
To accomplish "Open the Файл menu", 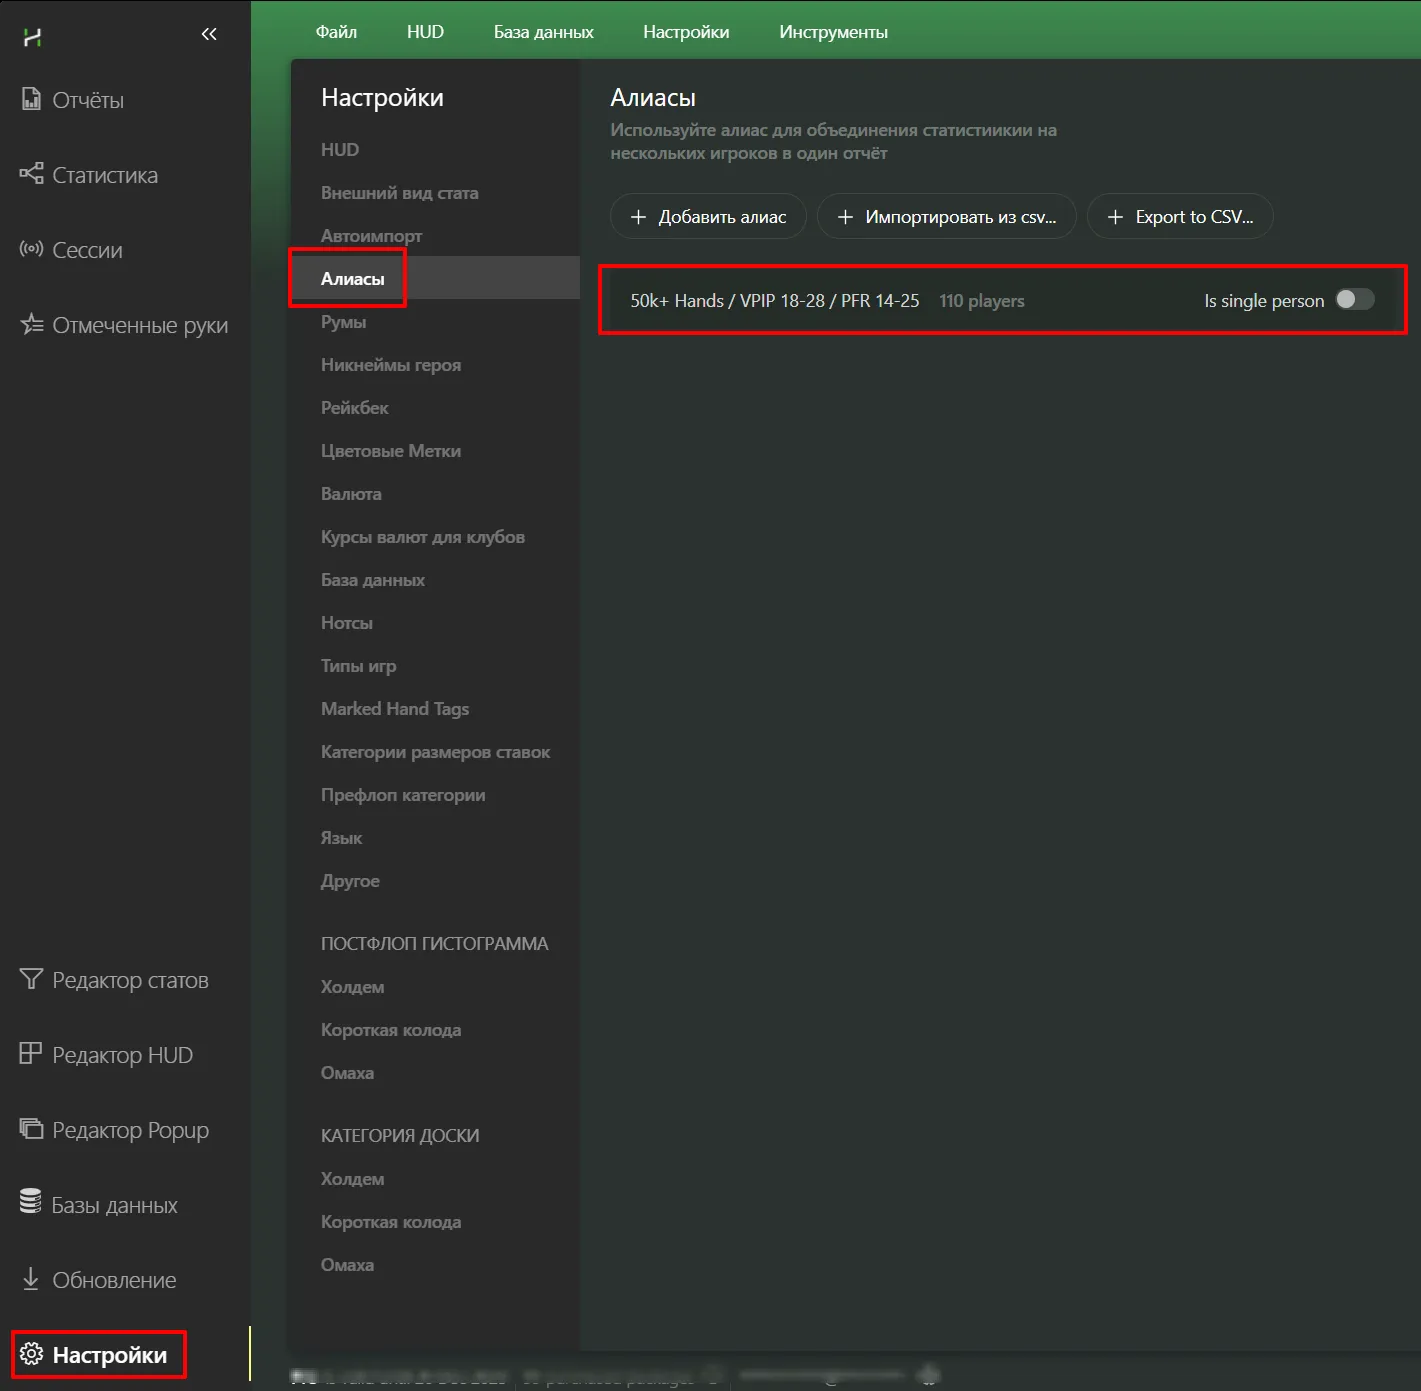I will 336,32.
